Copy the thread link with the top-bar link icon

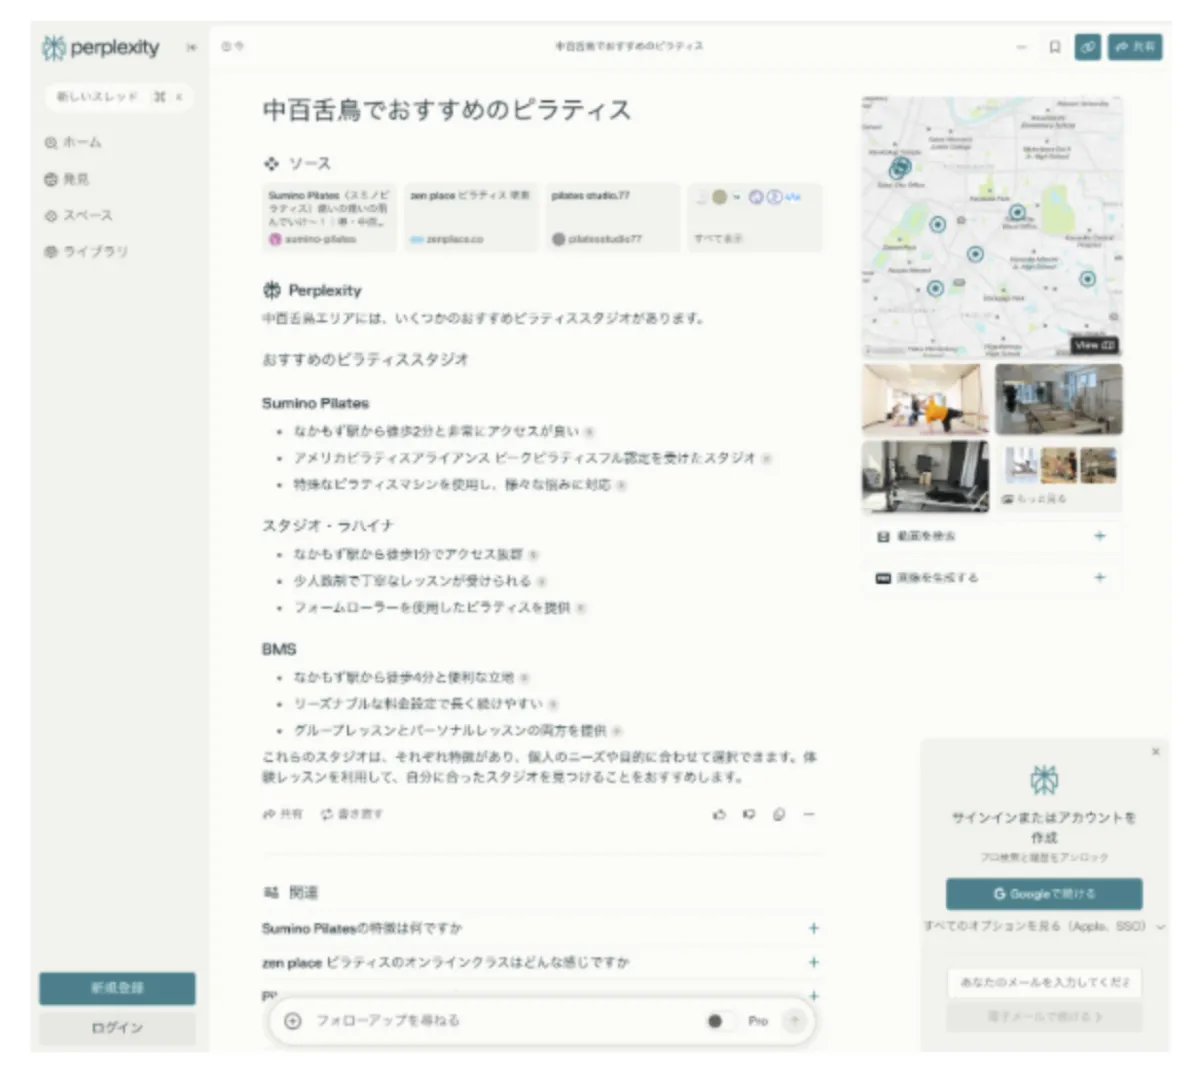pos(1087,47)
